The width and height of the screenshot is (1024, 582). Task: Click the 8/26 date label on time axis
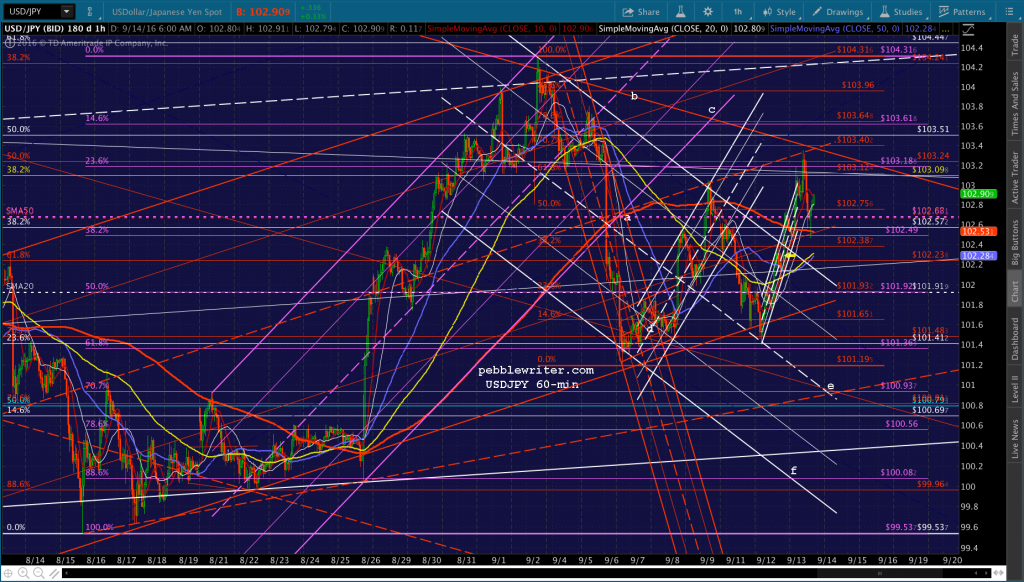pos(371,560)
